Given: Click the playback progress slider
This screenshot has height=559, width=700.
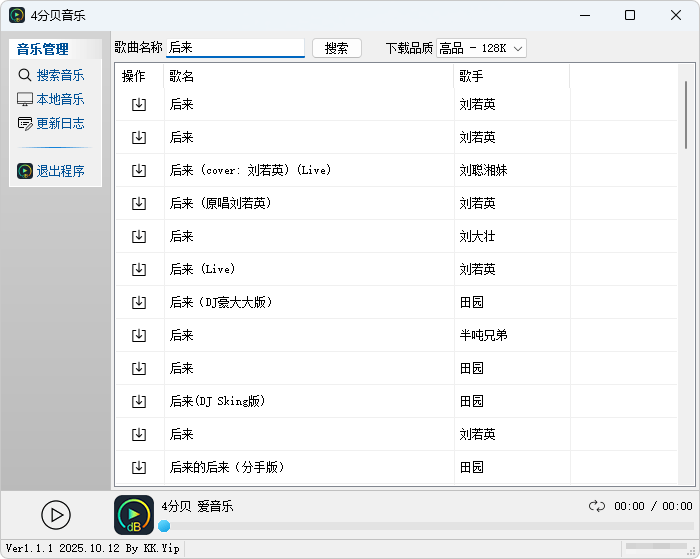Looking at the screenshot, I should [425, 526].
